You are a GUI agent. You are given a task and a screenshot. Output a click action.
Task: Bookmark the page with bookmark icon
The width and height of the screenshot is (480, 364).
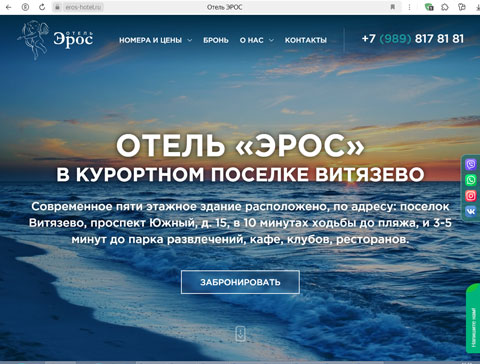point(393,7)
